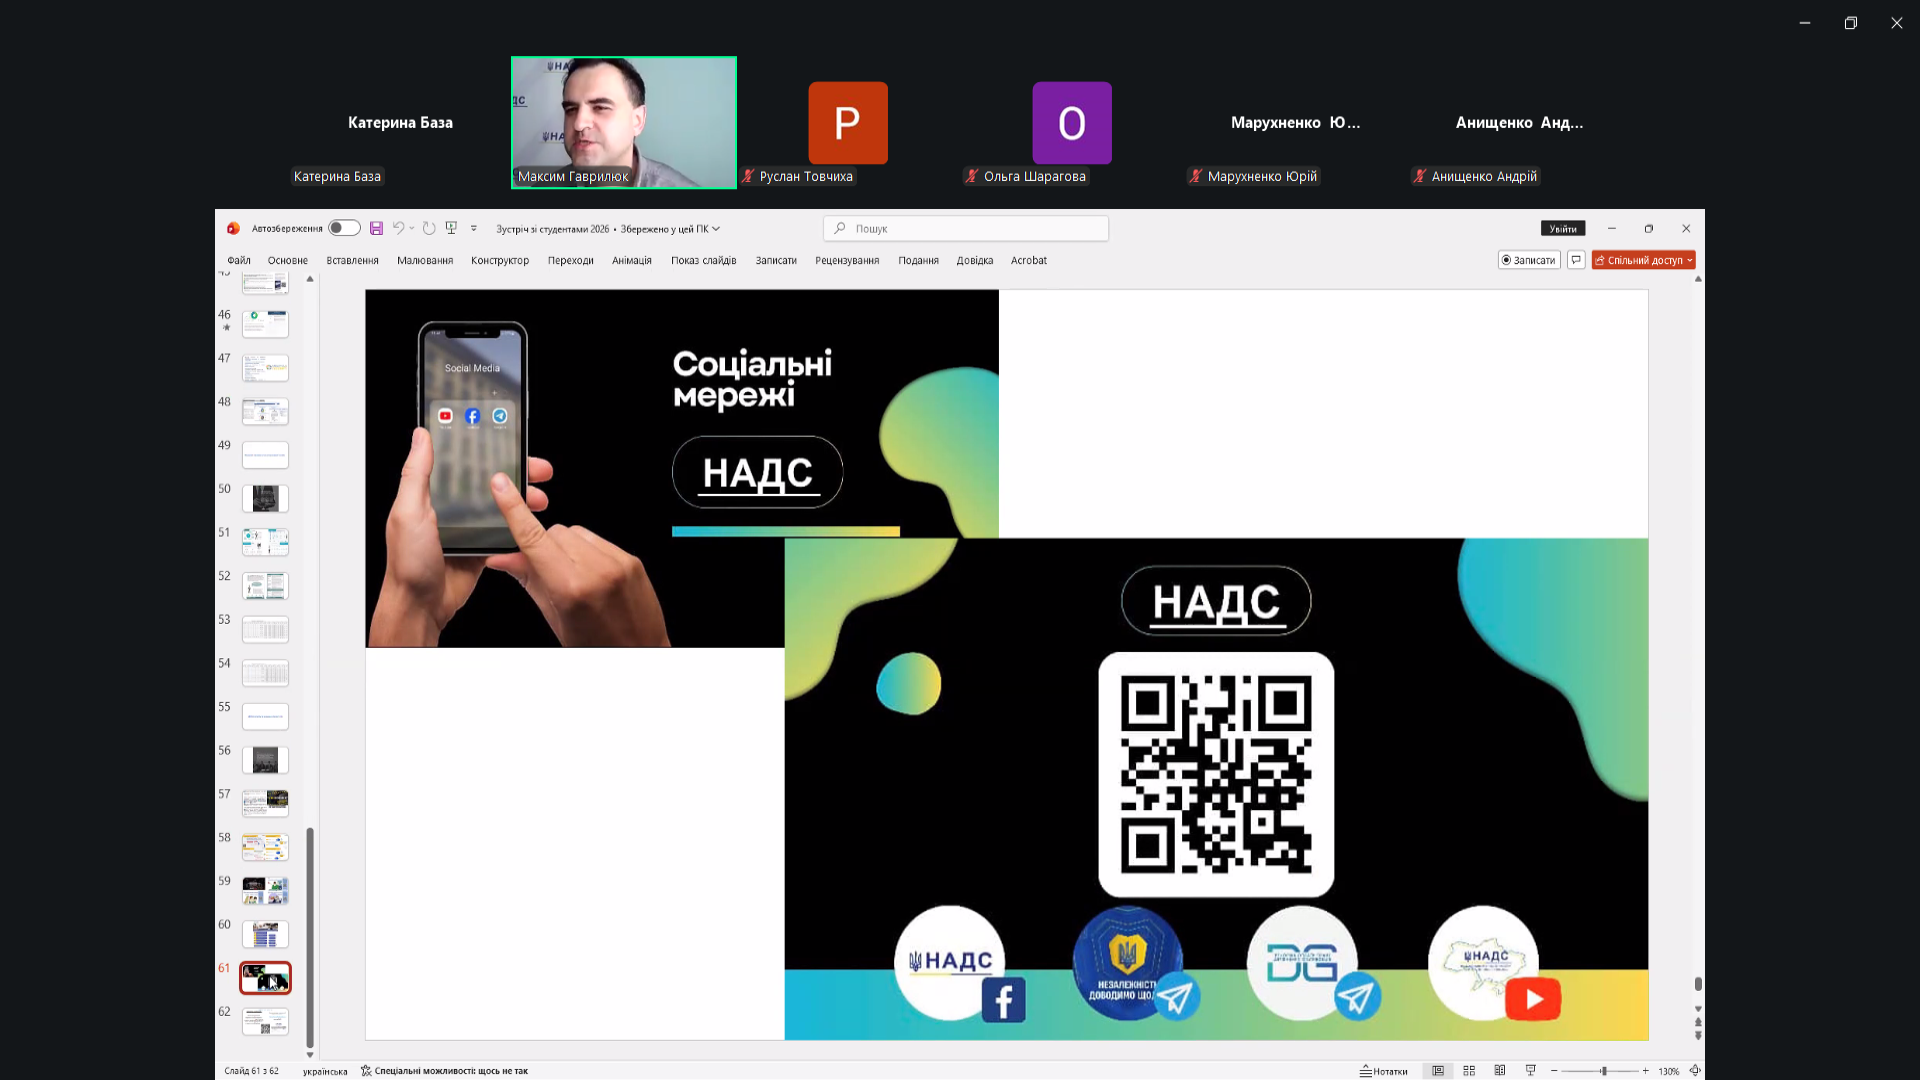Select slide 61 thumbnail
Viewport: 1920px width, 1080px height.
tap(265, 977)
